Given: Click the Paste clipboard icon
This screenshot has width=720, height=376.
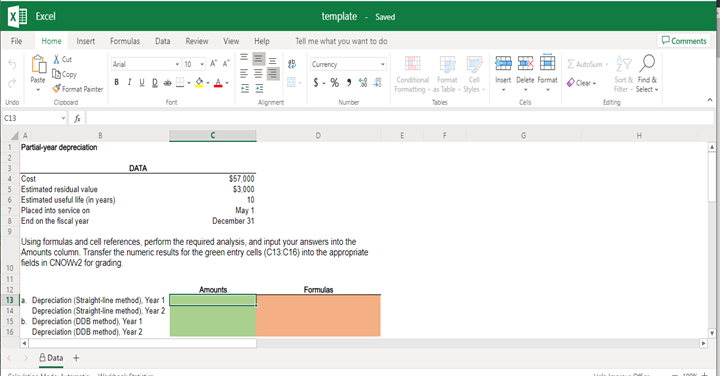Looking at the screenshot, I should (x=38, y=64).
